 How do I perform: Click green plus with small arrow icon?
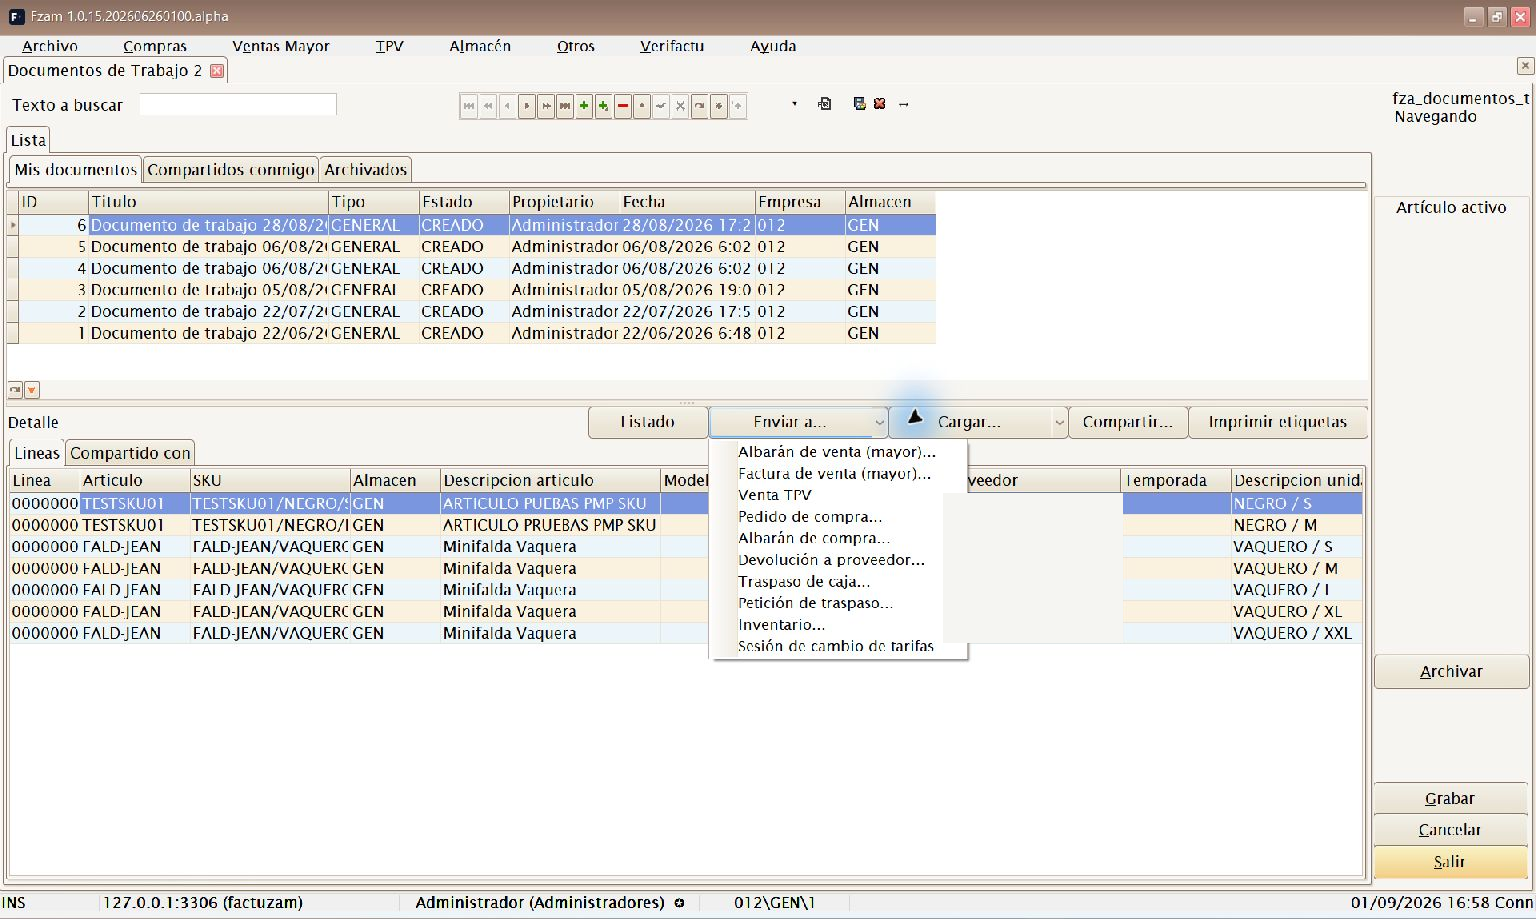(x=603, y=105)
